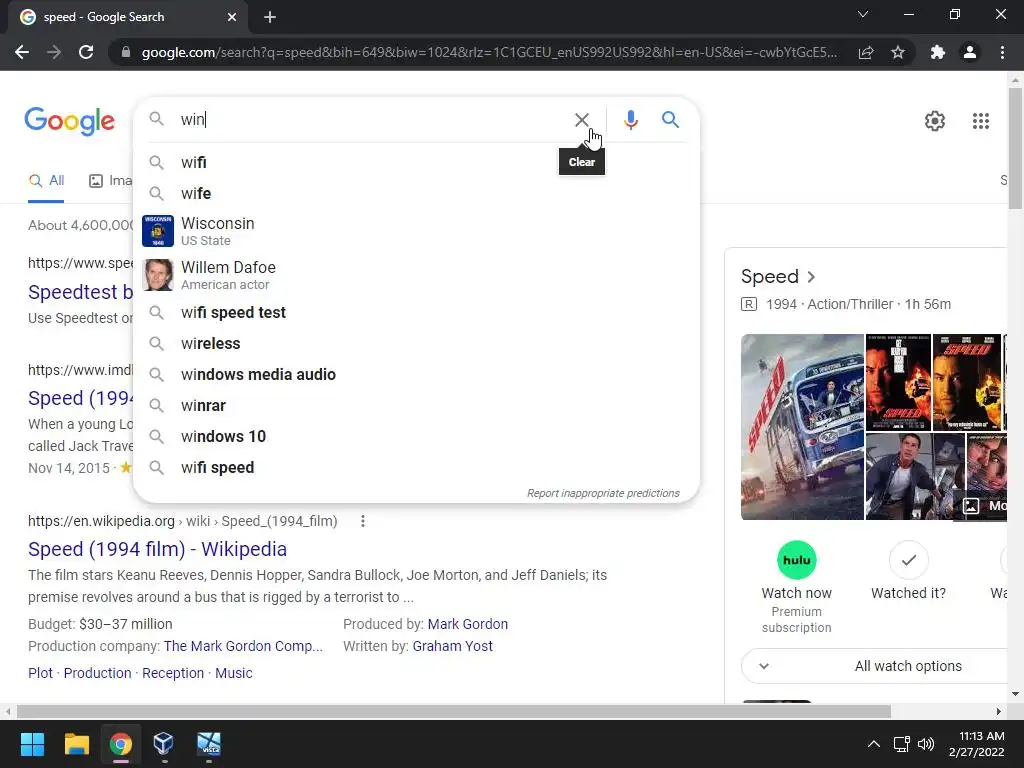The image size is (1024, 768).
Task: Select "wifi speed test" suggestion
Action: tap(416, 312)
